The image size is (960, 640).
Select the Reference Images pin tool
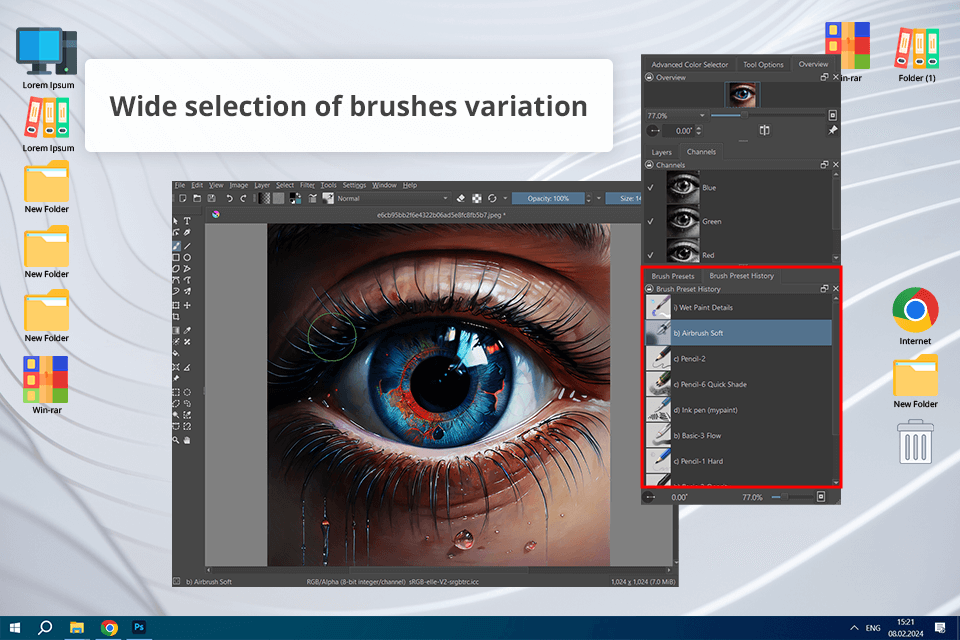pos(176,378)
